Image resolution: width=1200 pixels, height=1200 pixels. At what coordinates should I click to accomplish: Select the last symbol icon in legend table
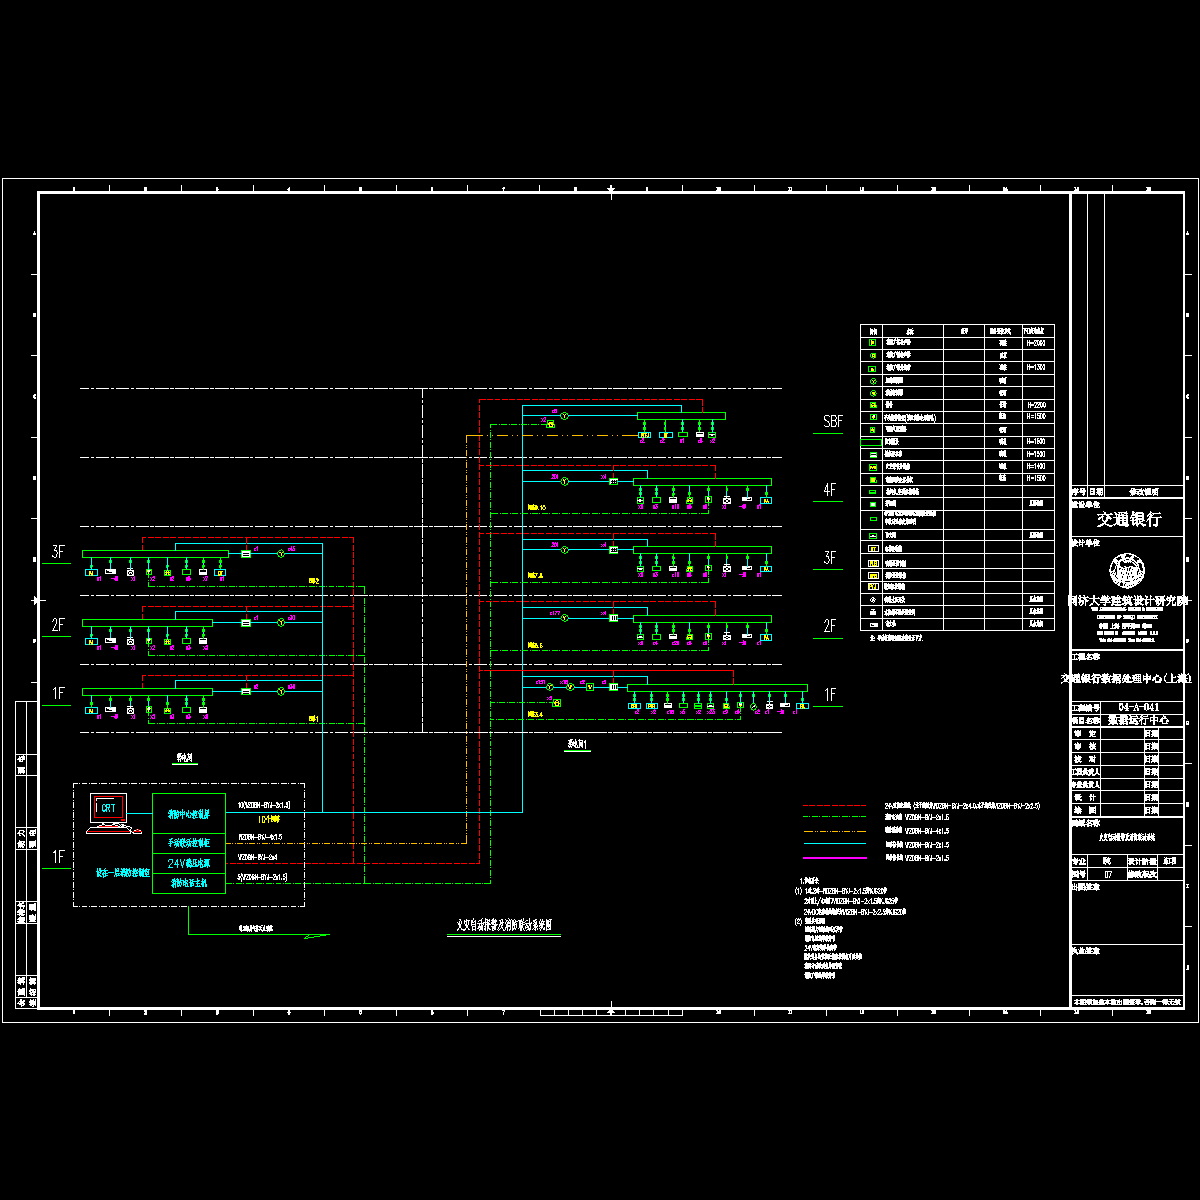tap(873, 624)
